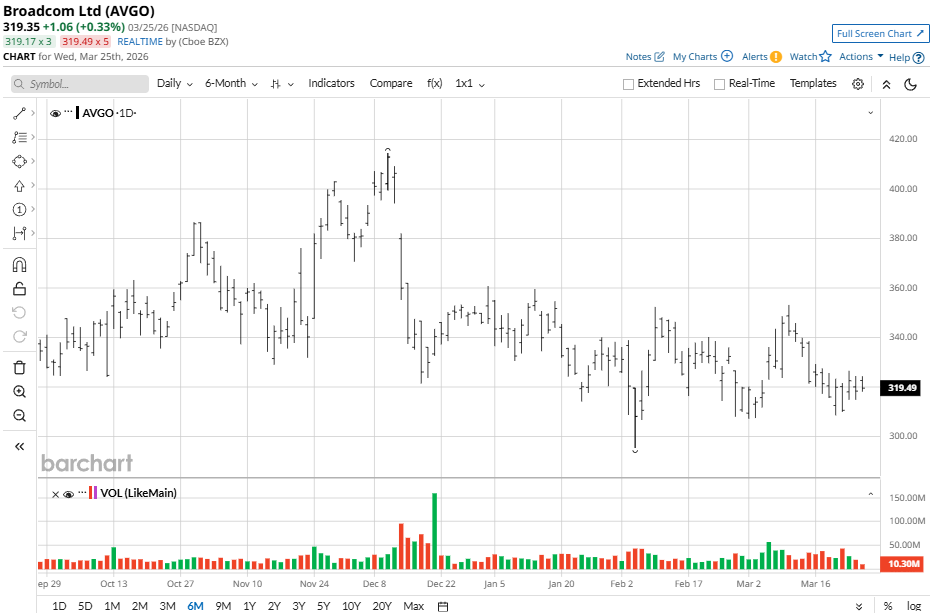Screen dimensions: 936x613
Task: Open chart settings gear icon
Action: pos(858,84)
